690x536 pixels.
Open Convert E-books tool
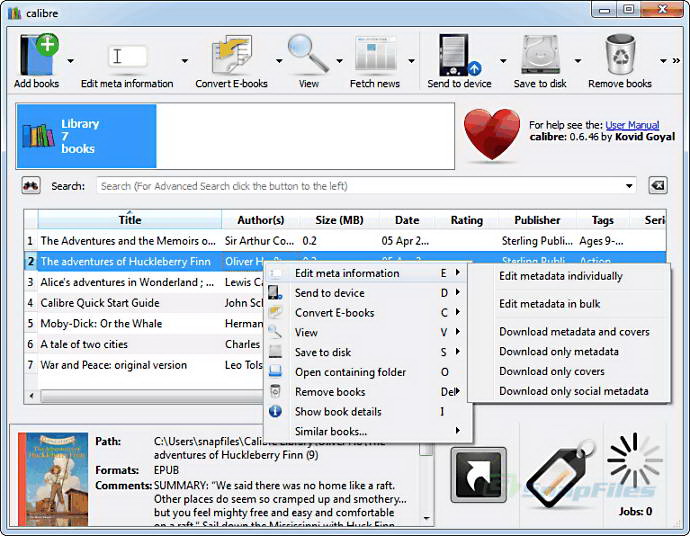[231, 55]
